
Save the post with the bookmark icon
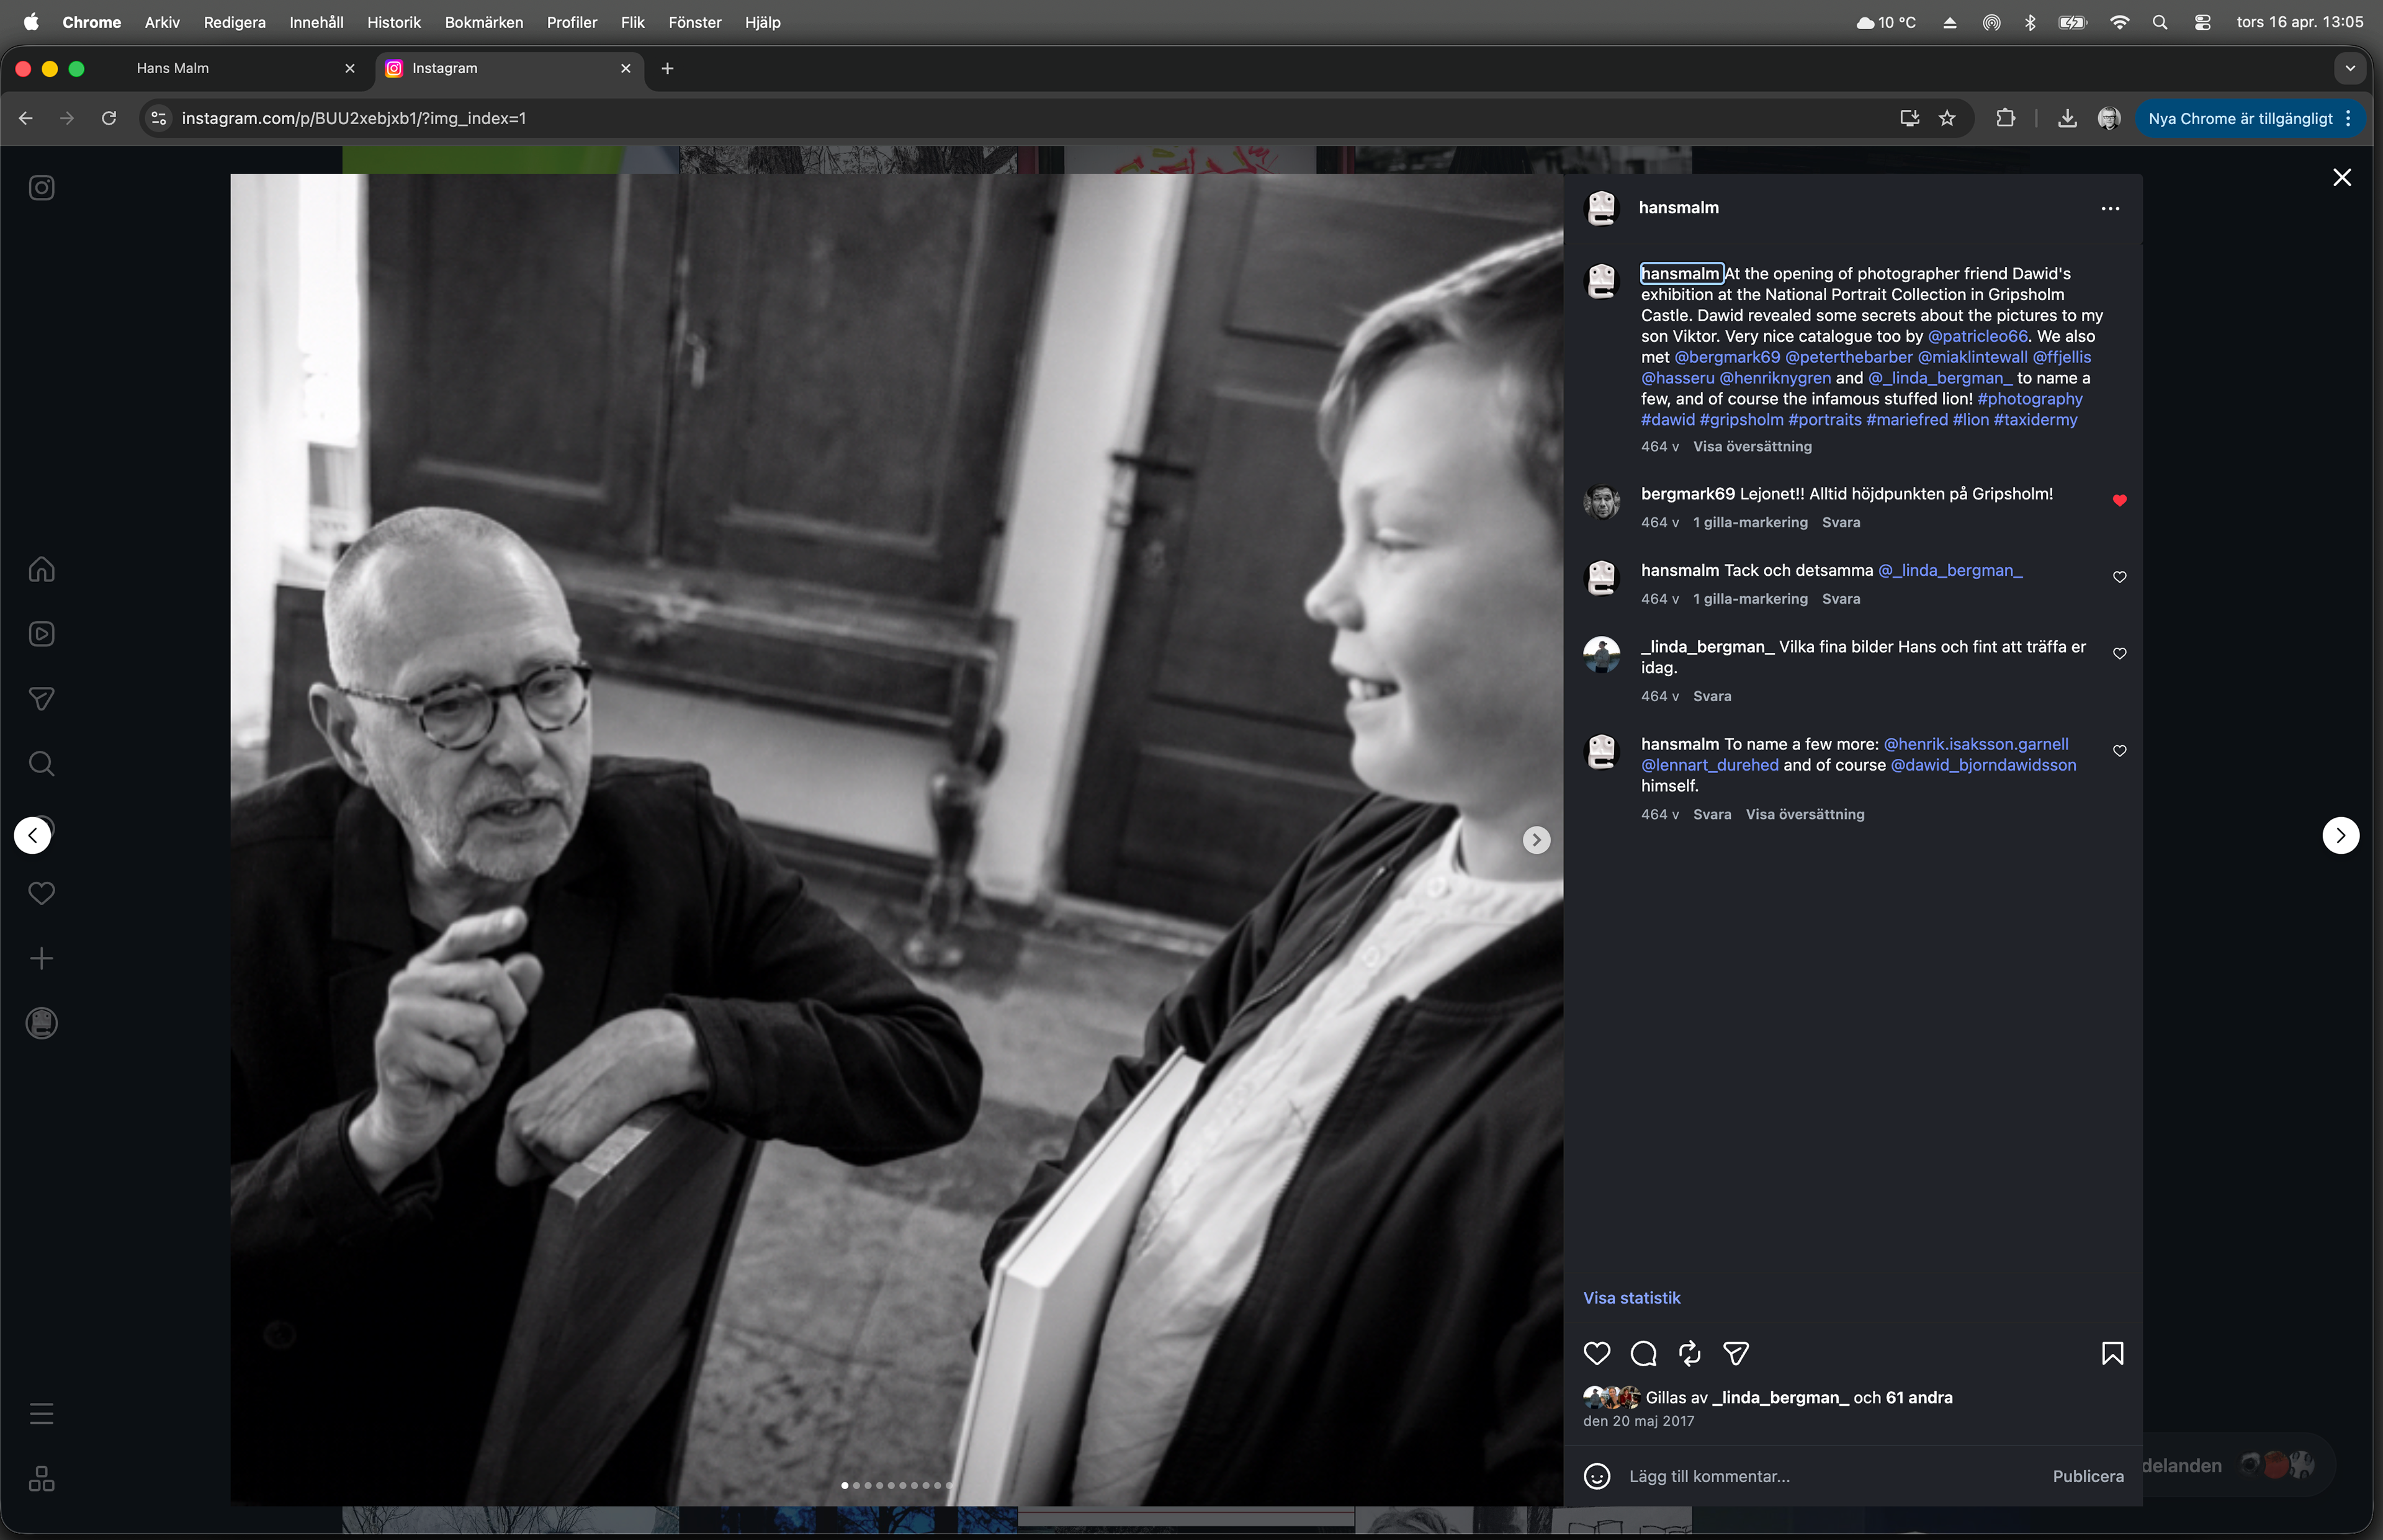[x=2112, y=1354]
